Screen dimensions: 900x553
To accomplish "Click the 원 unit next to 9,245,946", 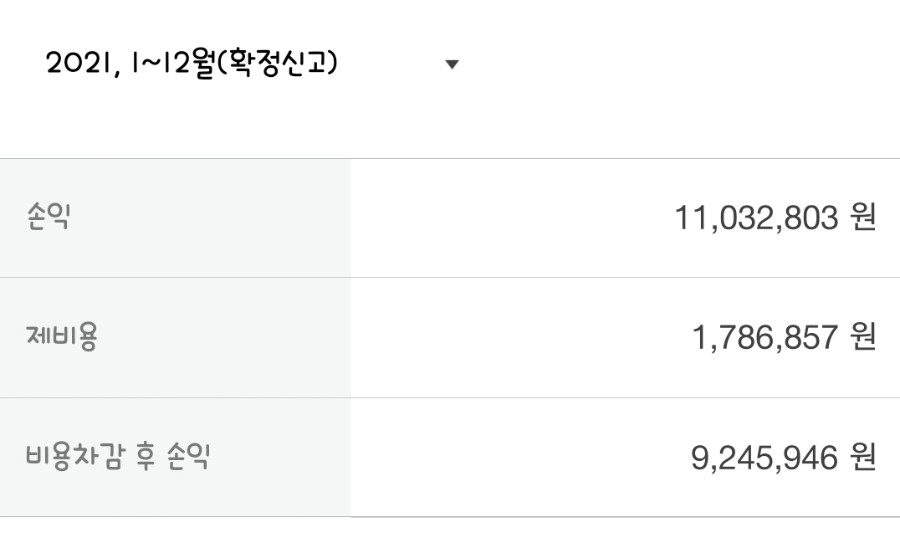I will coord(863,457).
